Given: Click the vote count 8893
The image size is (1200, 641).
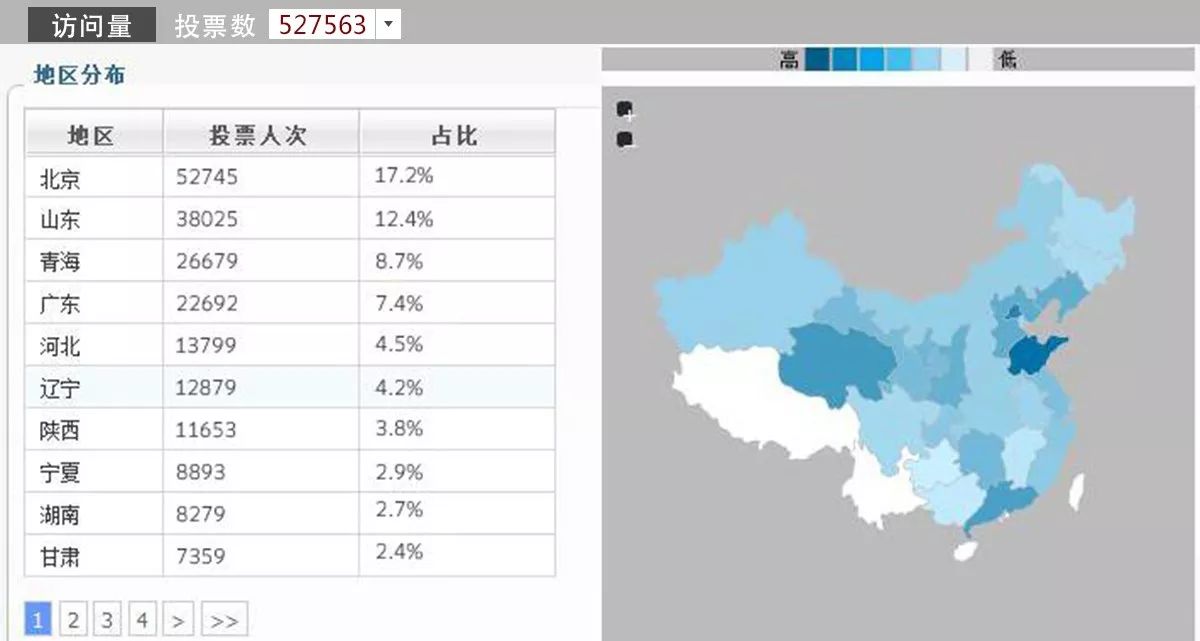Looking at the screenshot, I should [x=201, y=472].
